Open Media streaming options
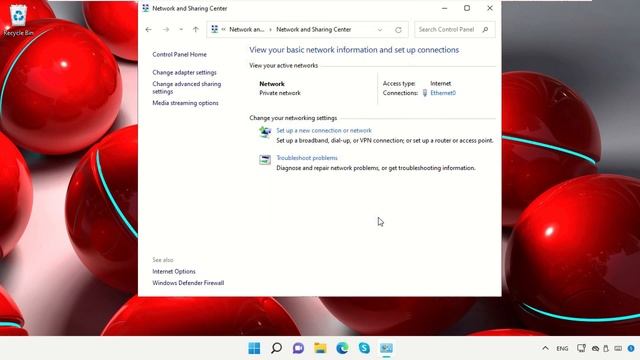This screenshot has height=360, width=640. [185, 103]
